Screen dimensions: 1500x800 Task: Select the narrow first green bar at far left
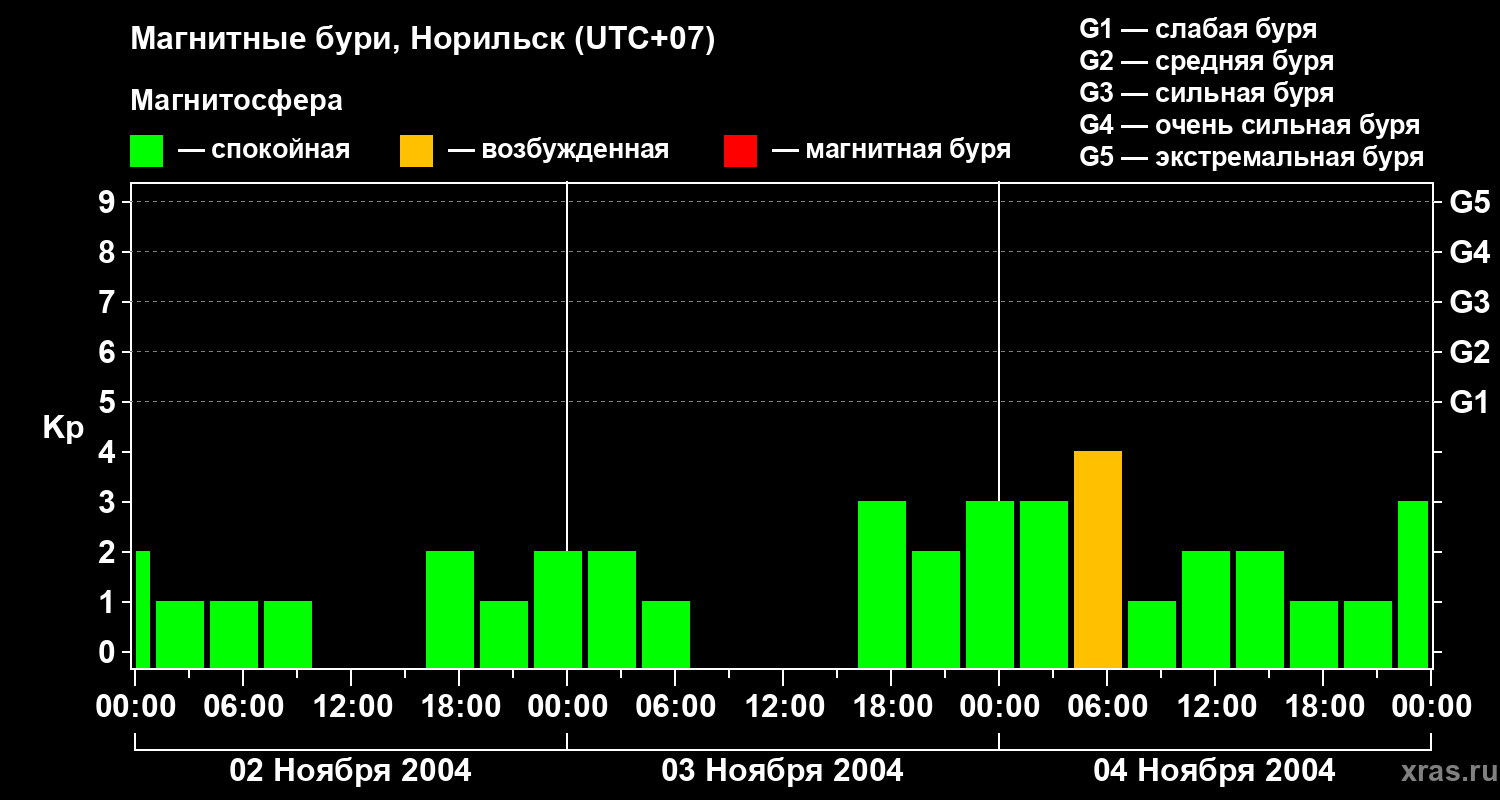point(142,609)
